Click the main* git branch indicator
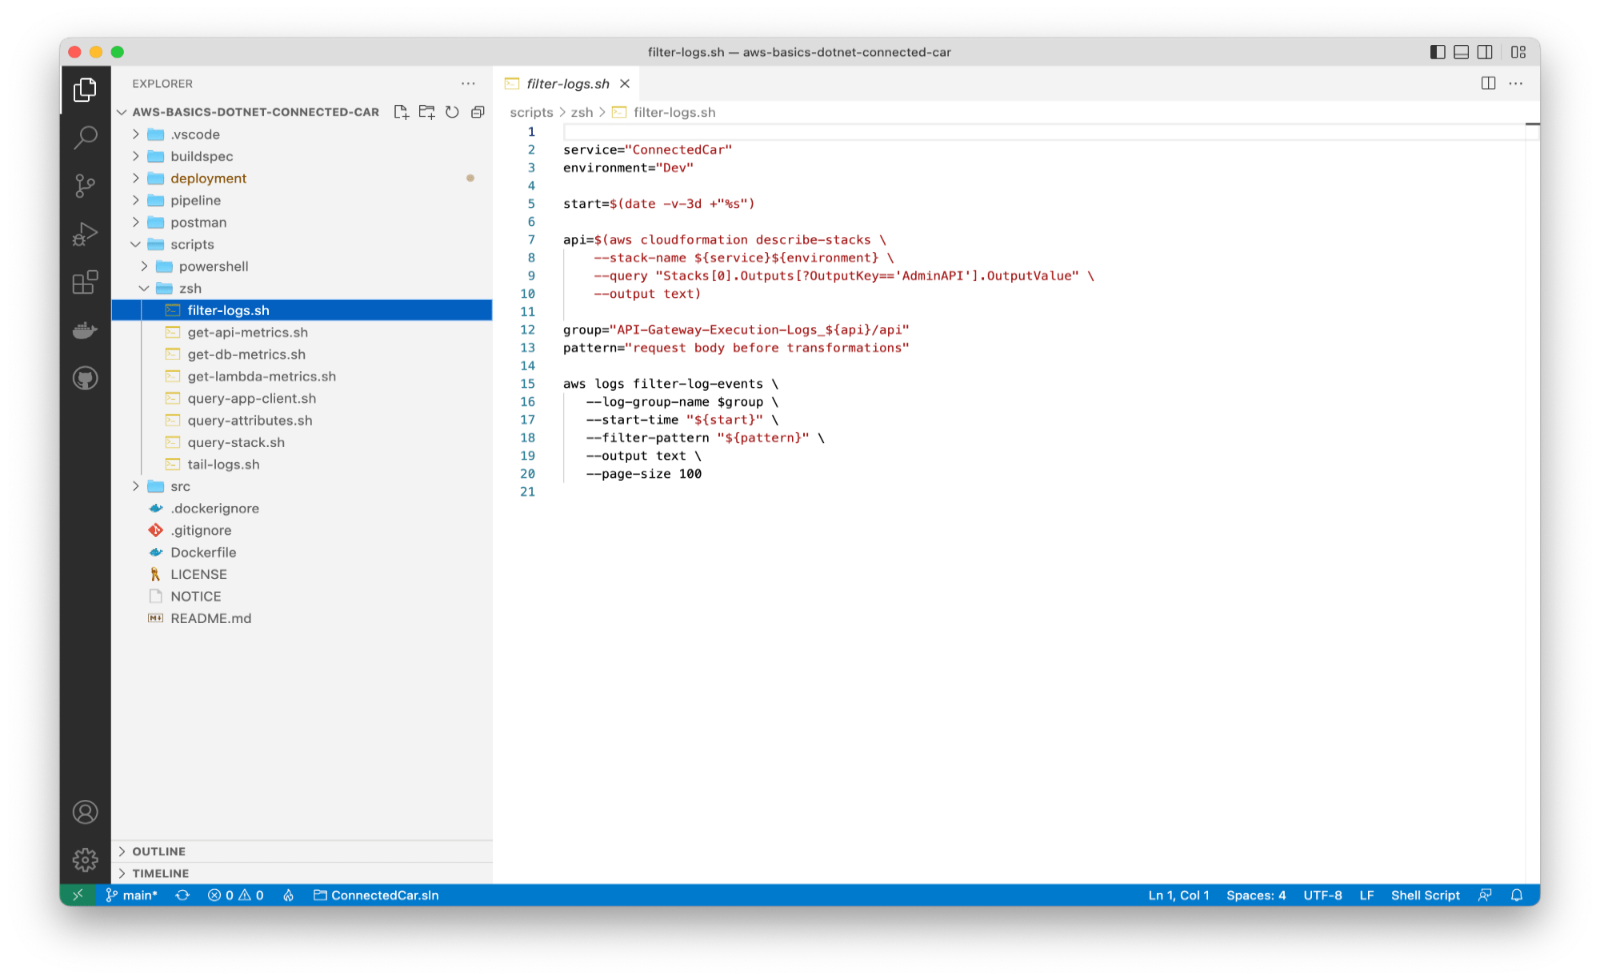 (132, 895)
